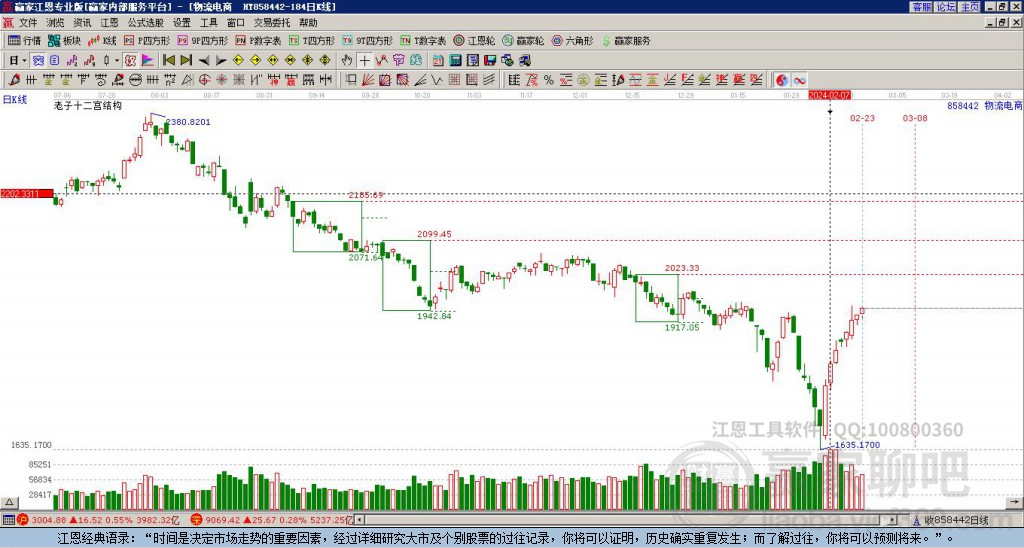The height and width of the screenshot is (548, 1024).
Task: Open the 赢家轮 tool
Action: pyautogui.click(x=524, y=40)
